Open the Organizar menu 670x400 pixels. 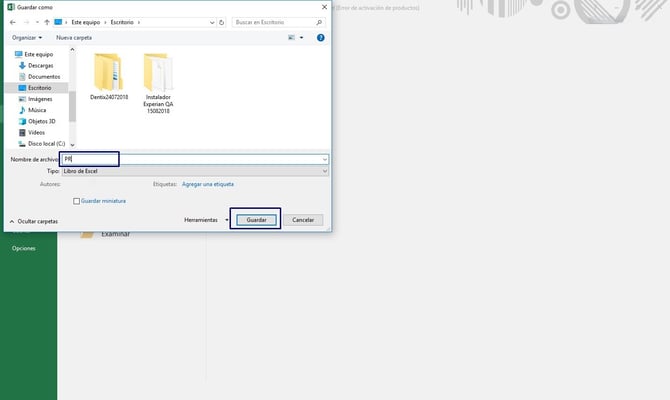[x=27, y=37]
